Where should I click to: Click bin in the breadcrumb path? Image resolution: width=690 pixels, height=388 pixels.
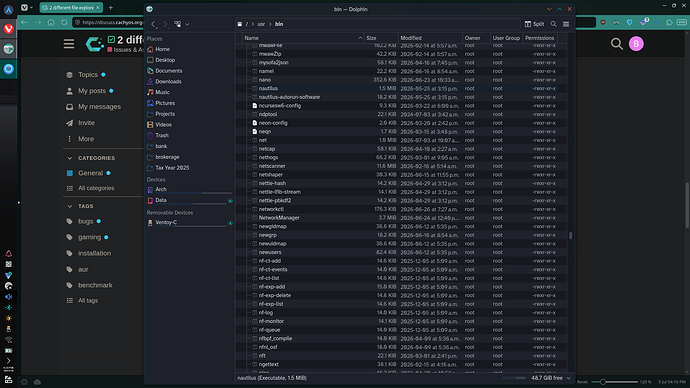click(279, 24)
